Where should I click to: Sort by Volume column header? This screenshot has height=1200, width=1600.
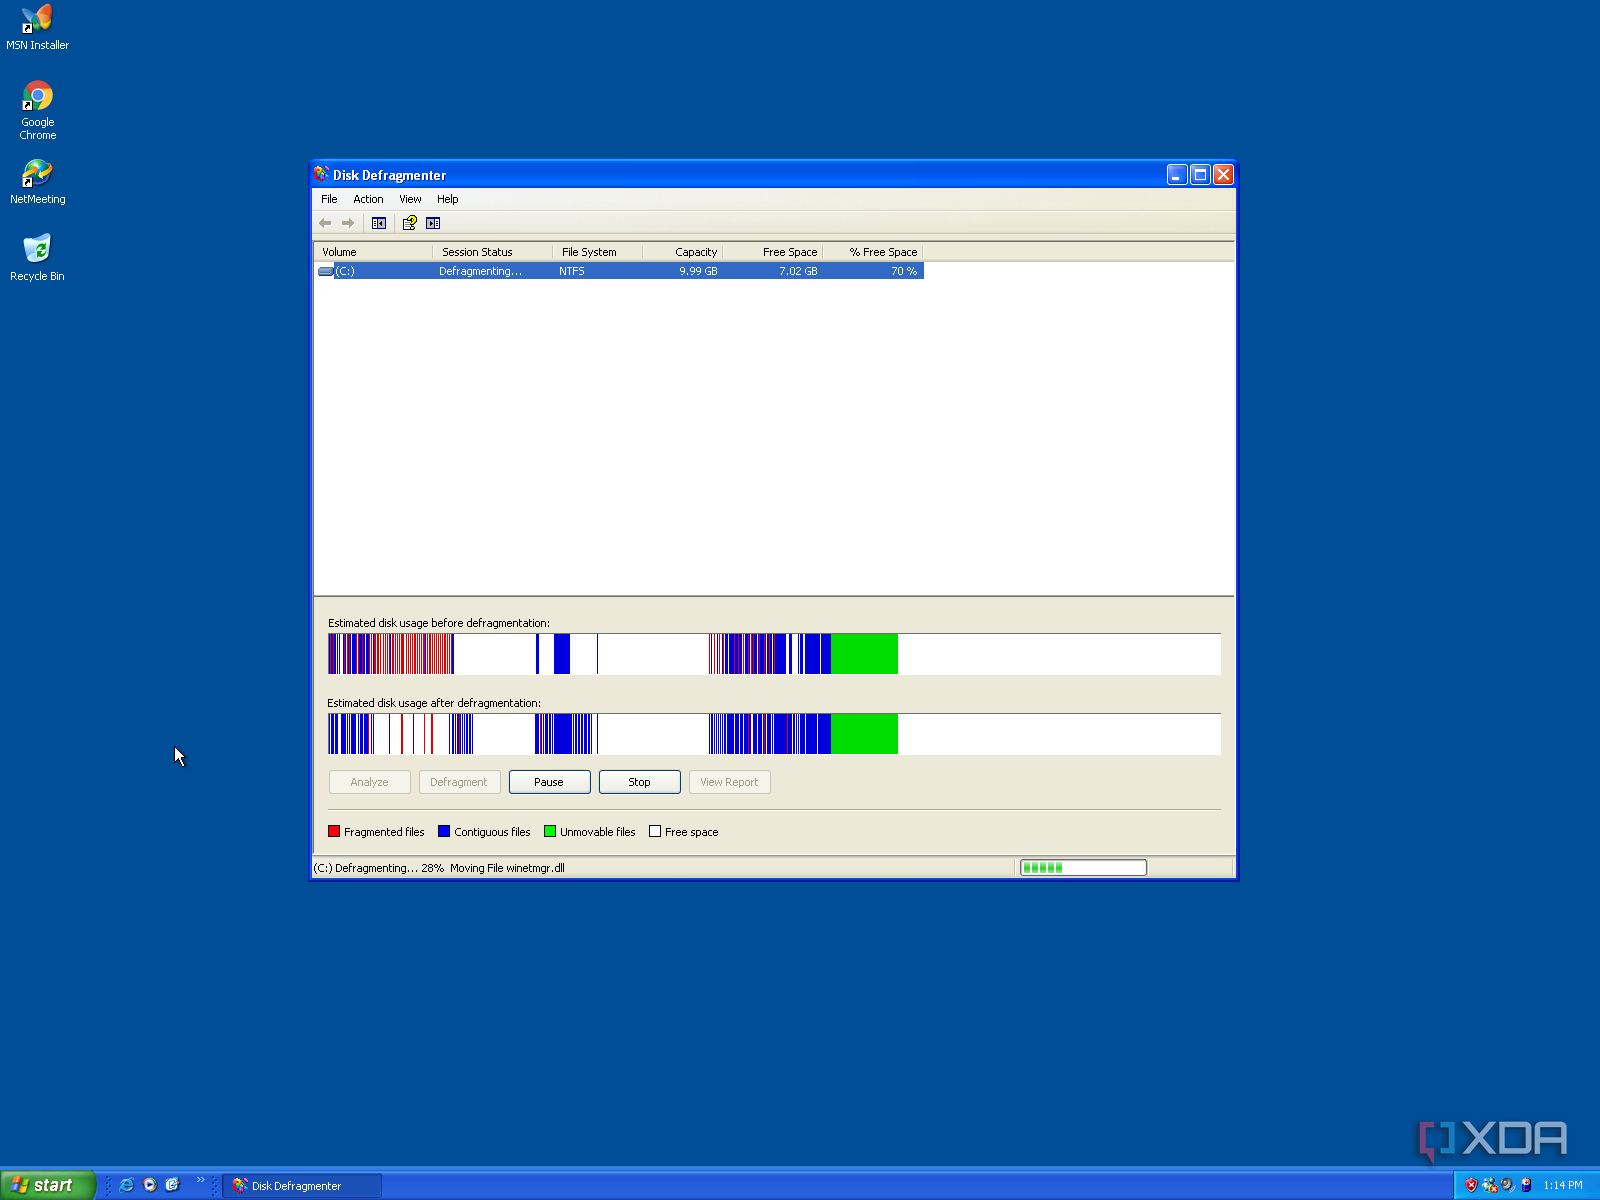pyautogui.click(x=374, y=252)
